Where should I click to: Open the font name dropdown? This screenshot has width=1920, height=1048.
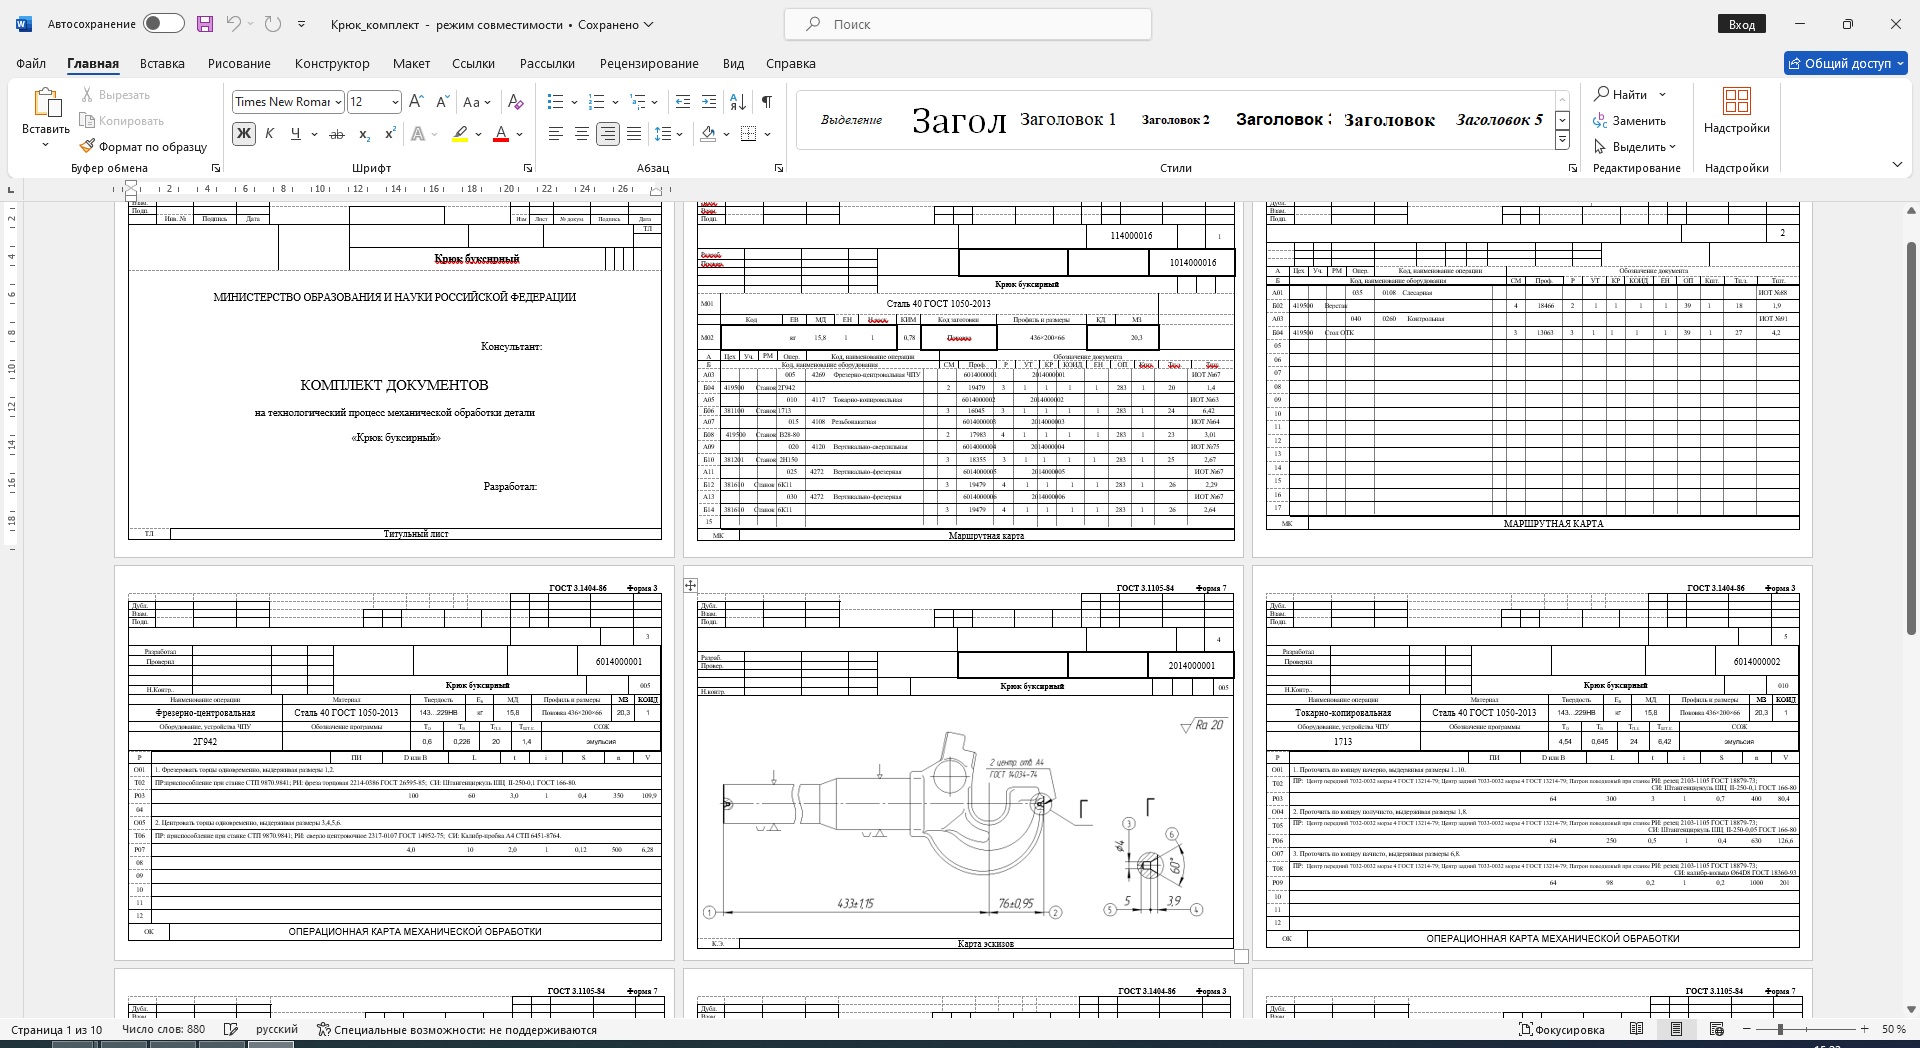click(339, 102)
